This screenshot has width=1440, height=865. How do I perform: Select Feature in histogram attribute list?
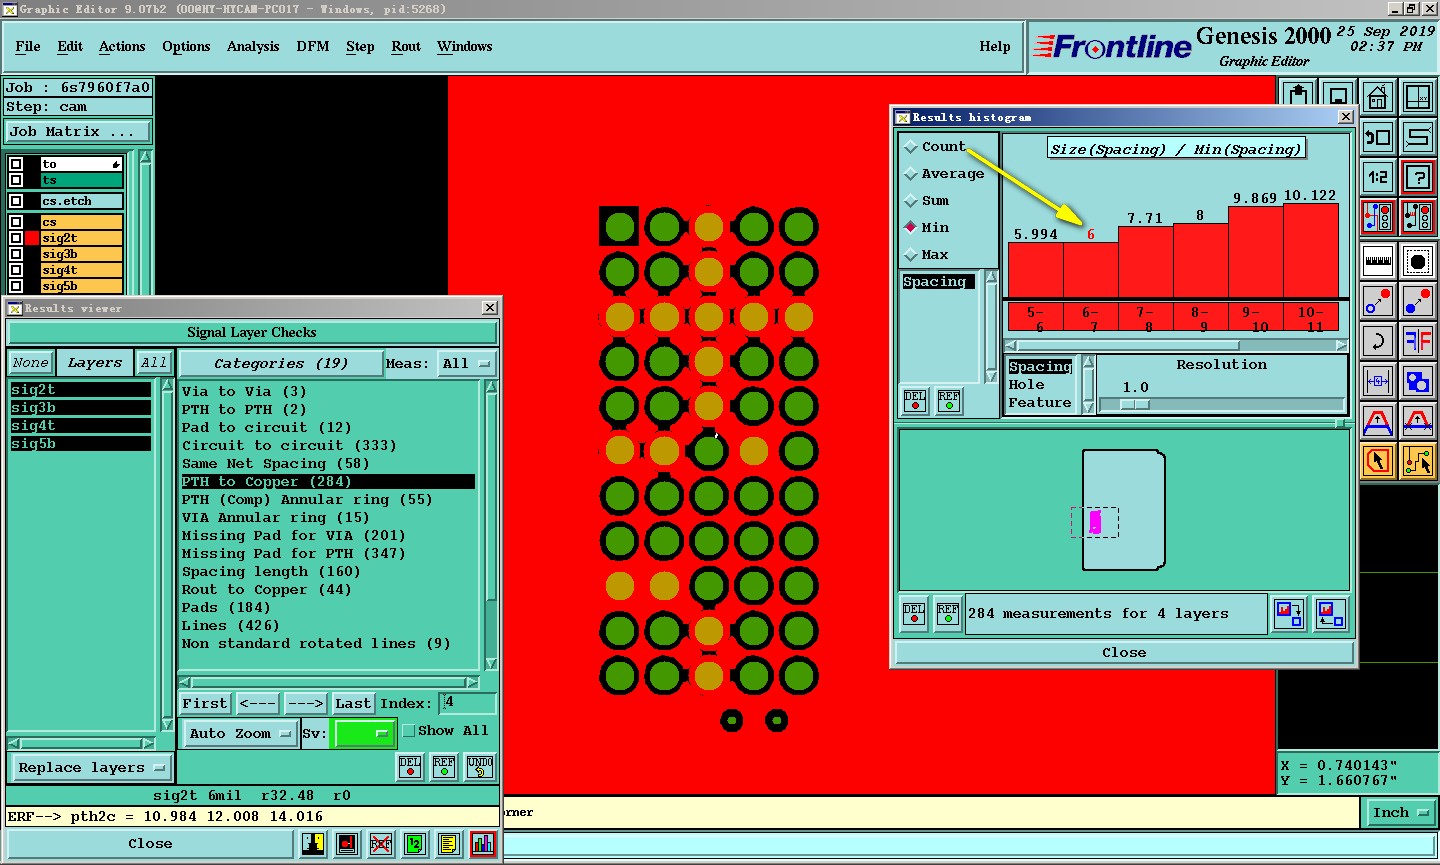tap(1039, 403)
